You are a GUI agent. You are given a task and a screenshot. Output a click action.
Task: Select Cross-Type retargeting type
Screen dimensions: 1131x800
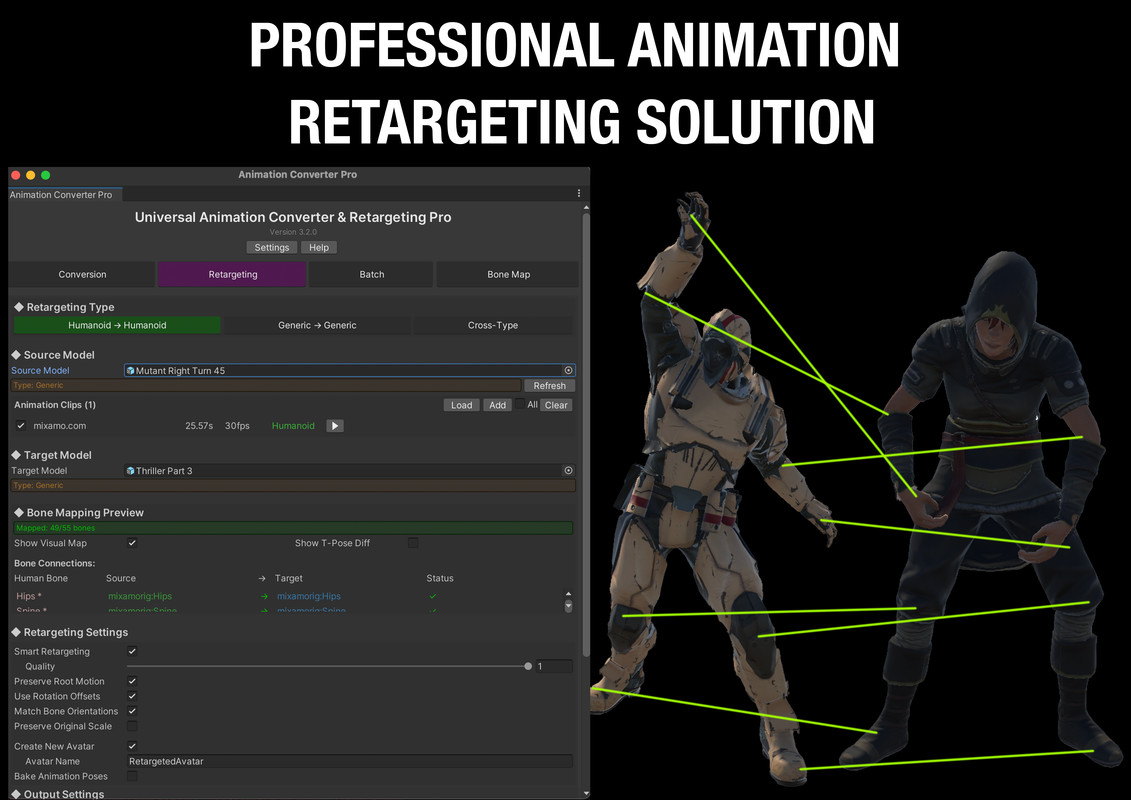493,325
